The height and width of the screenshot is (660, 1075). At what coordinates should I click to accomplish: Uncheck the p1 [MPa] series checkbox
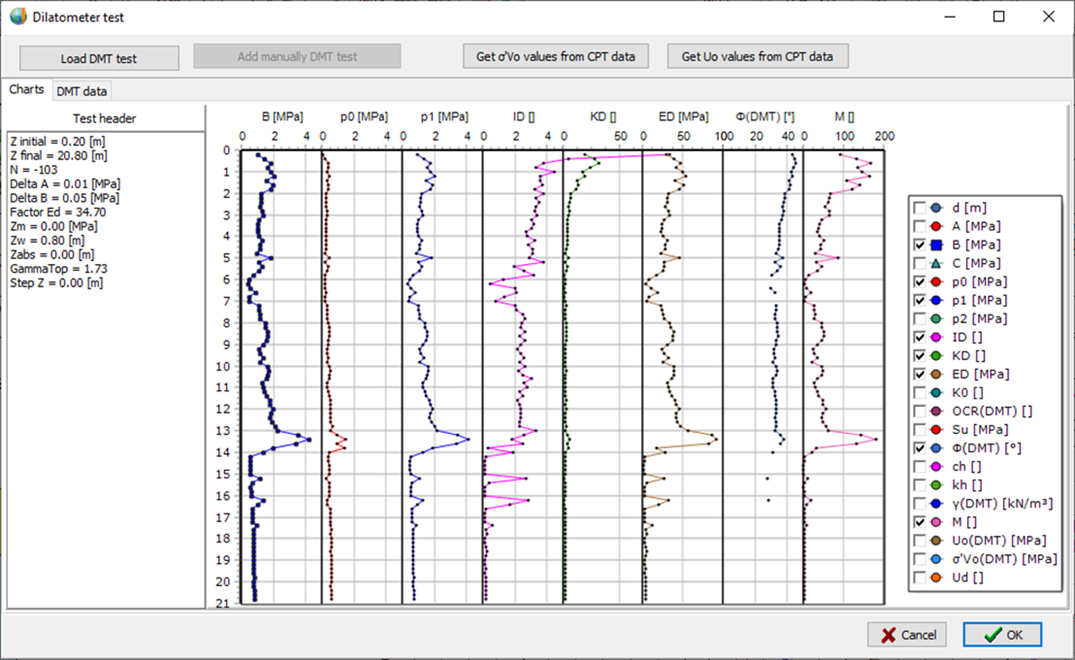(920, 300)
